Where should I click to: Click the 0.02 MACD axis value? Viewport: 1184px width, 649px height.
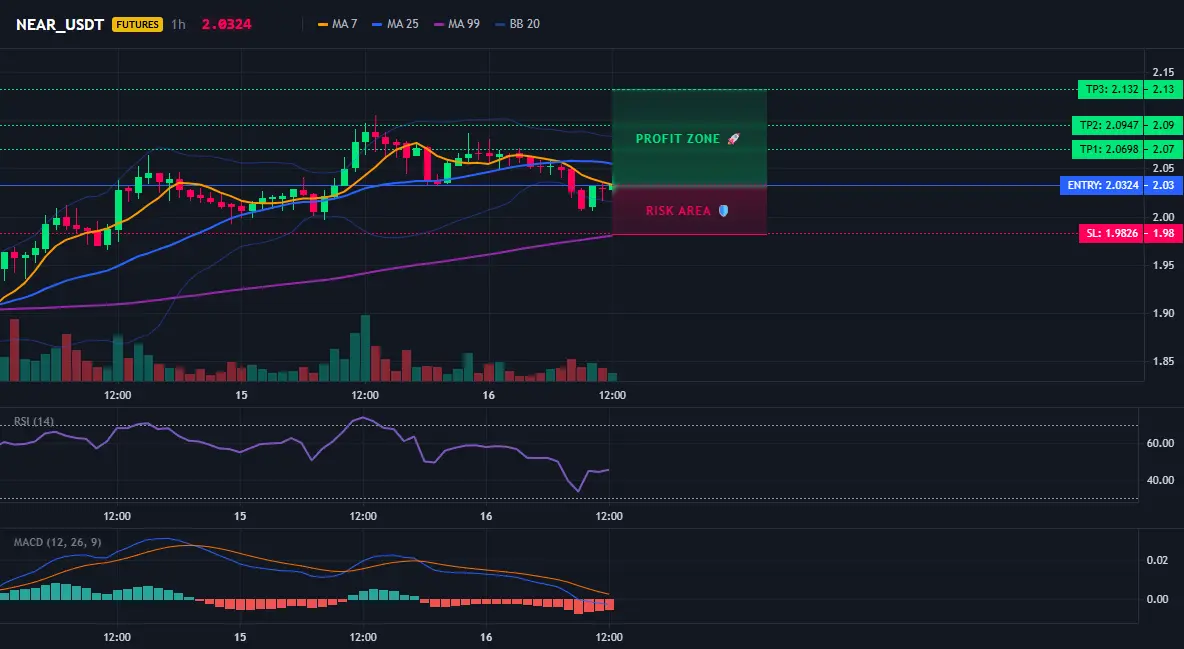(1158, 560)
